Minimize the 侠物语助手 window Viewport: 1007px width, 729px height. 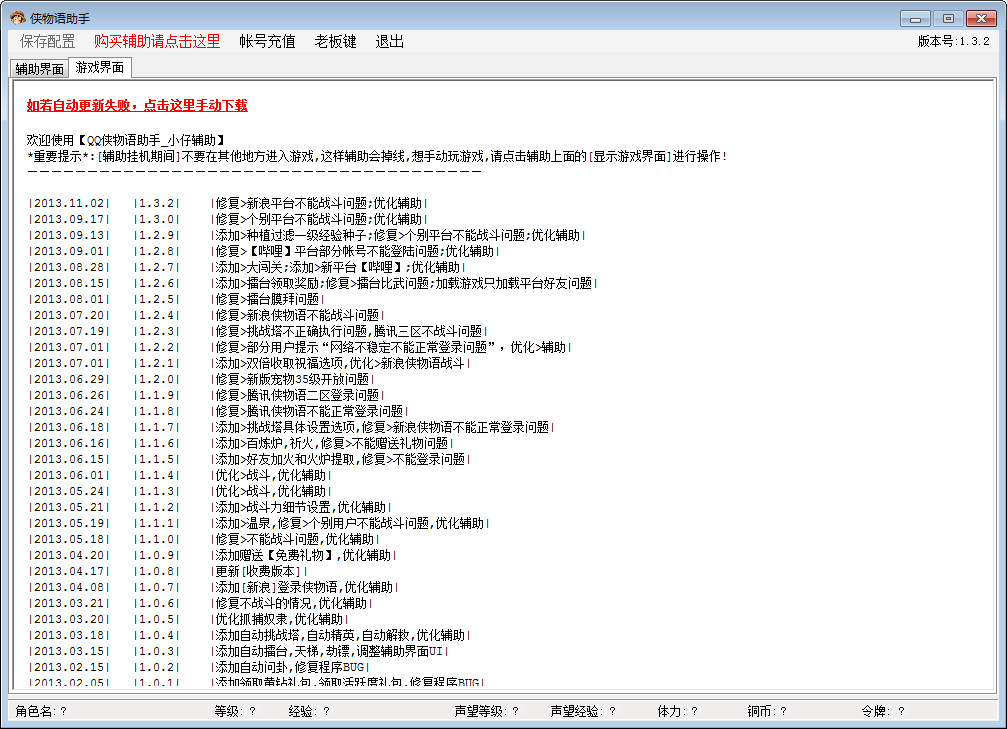[x=916, y=17]
